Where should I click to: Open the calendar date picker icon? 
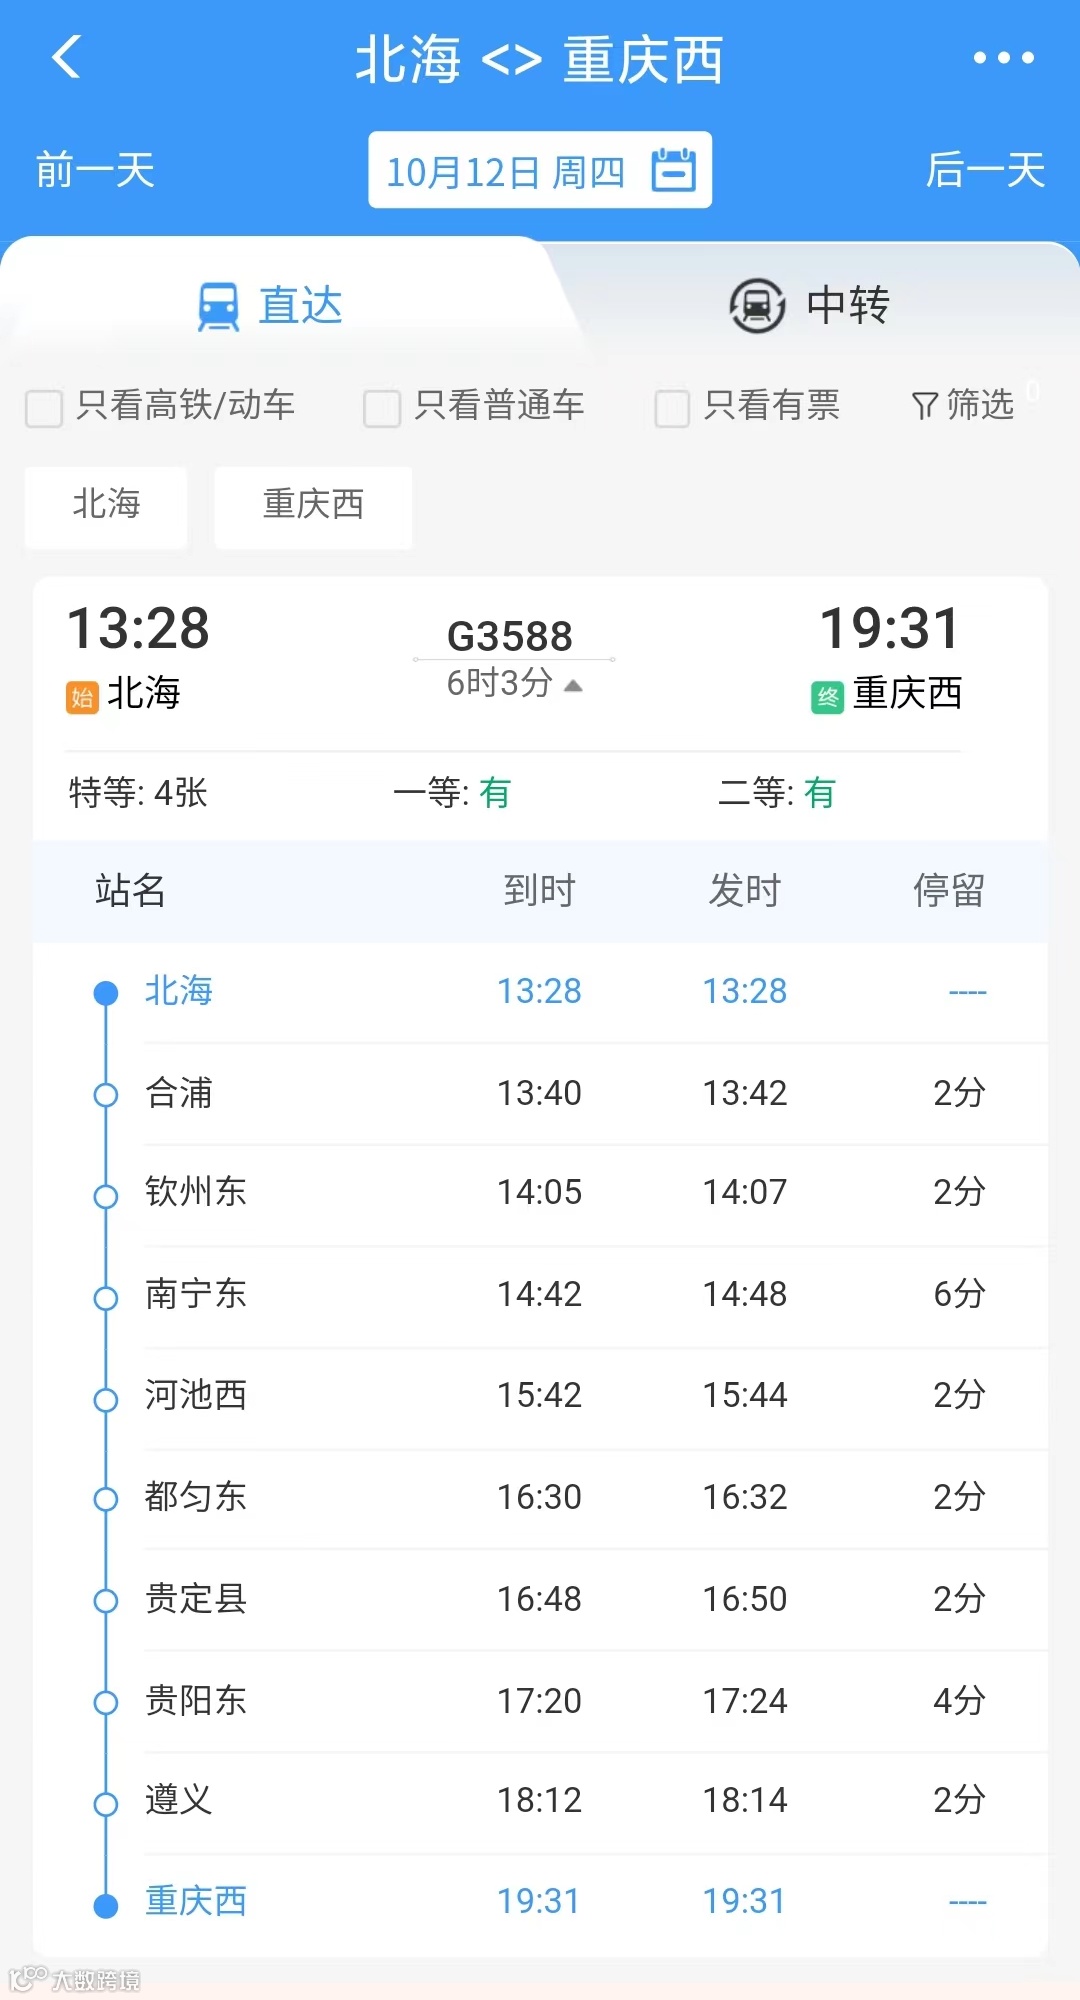pos(674,170)
